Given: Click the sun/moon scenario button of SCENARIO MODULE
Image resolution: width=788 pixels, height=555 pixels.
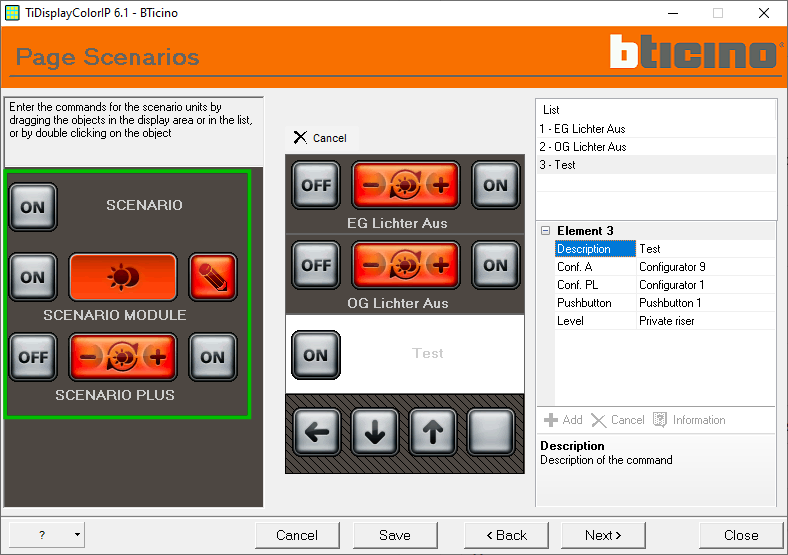Looking at the screenshot, I should (123, 277).
